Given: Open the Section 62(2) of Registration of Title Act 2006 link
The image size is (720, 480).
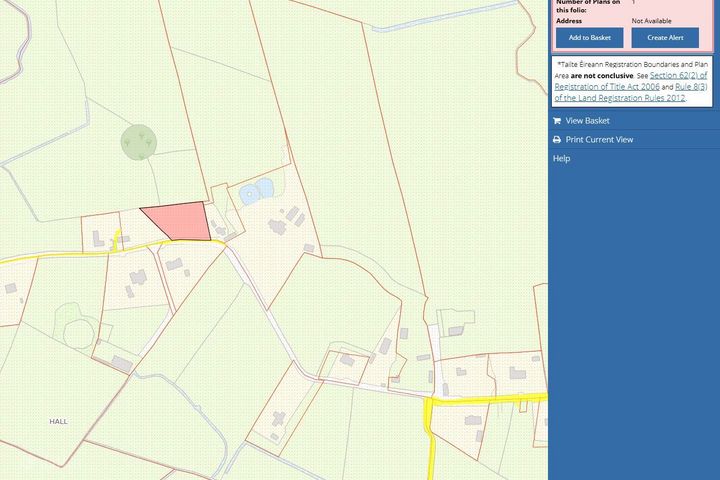Looking at the screenshot, I should coord(631,81).
